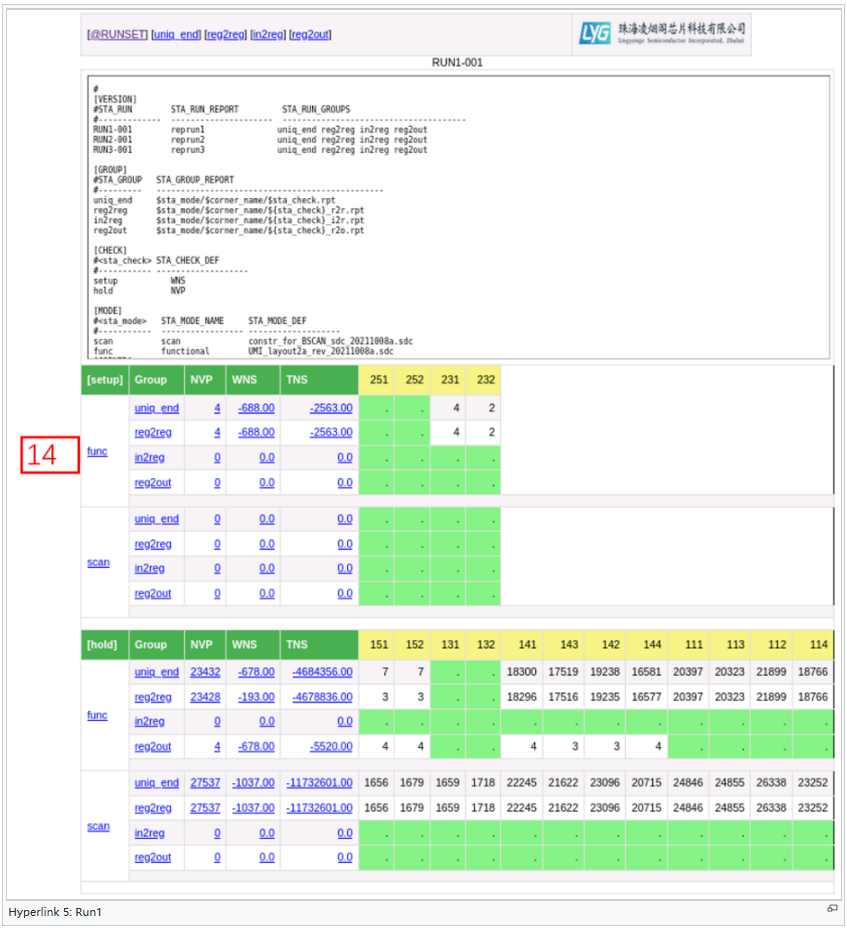Screen dimensions: 847x929
Task: Click the WNS -193.00 link
Action: [x=255, y=696]
